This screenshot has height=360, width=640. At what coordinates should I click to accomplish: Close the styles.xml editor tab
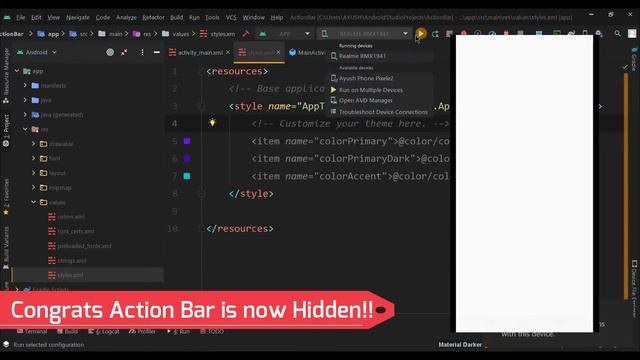278,52
